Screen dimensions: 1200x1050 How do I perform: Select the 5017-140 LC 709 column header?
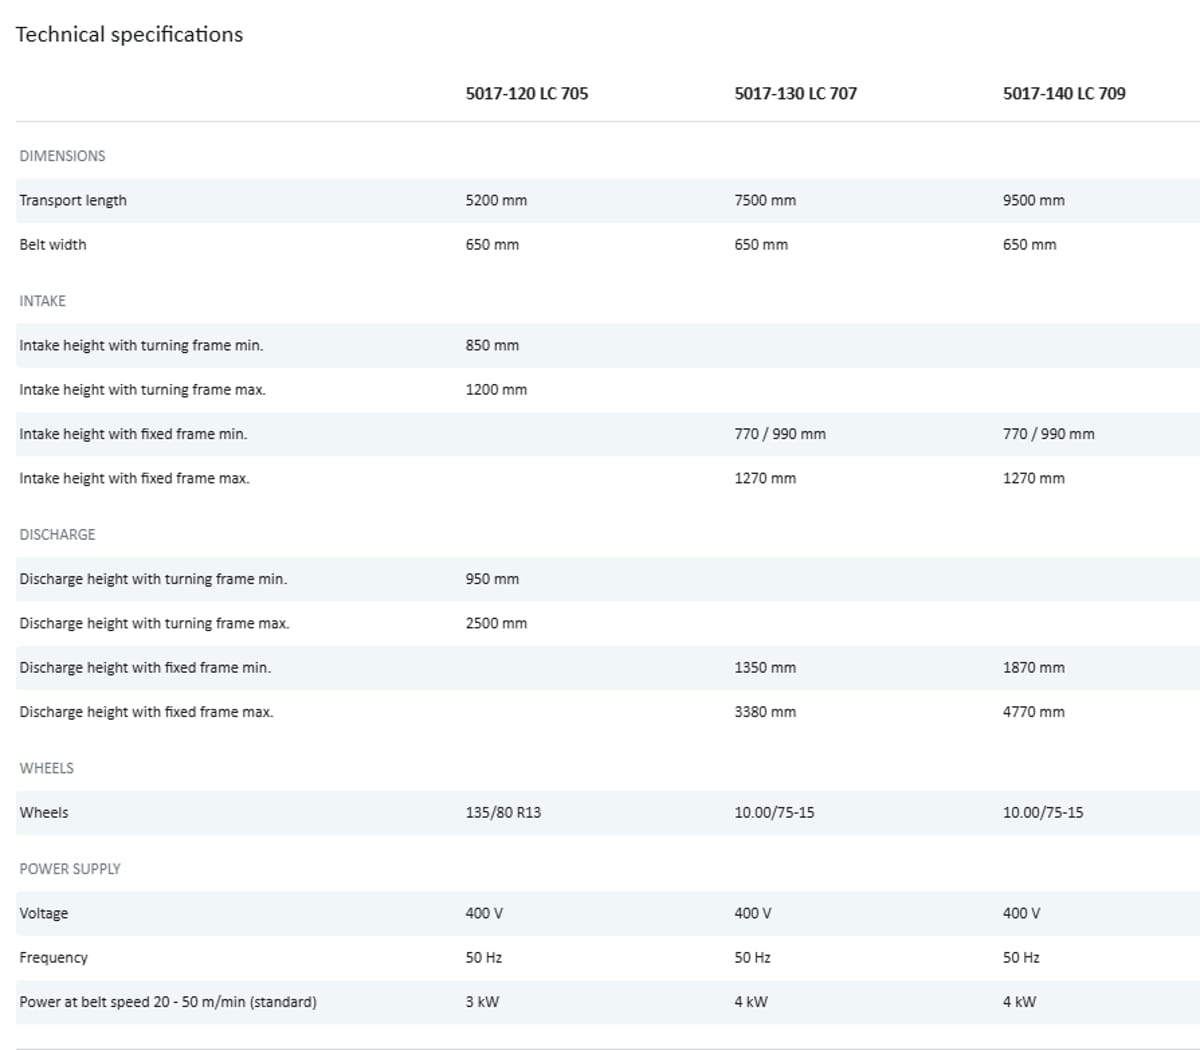click(x=1063, y=93)
